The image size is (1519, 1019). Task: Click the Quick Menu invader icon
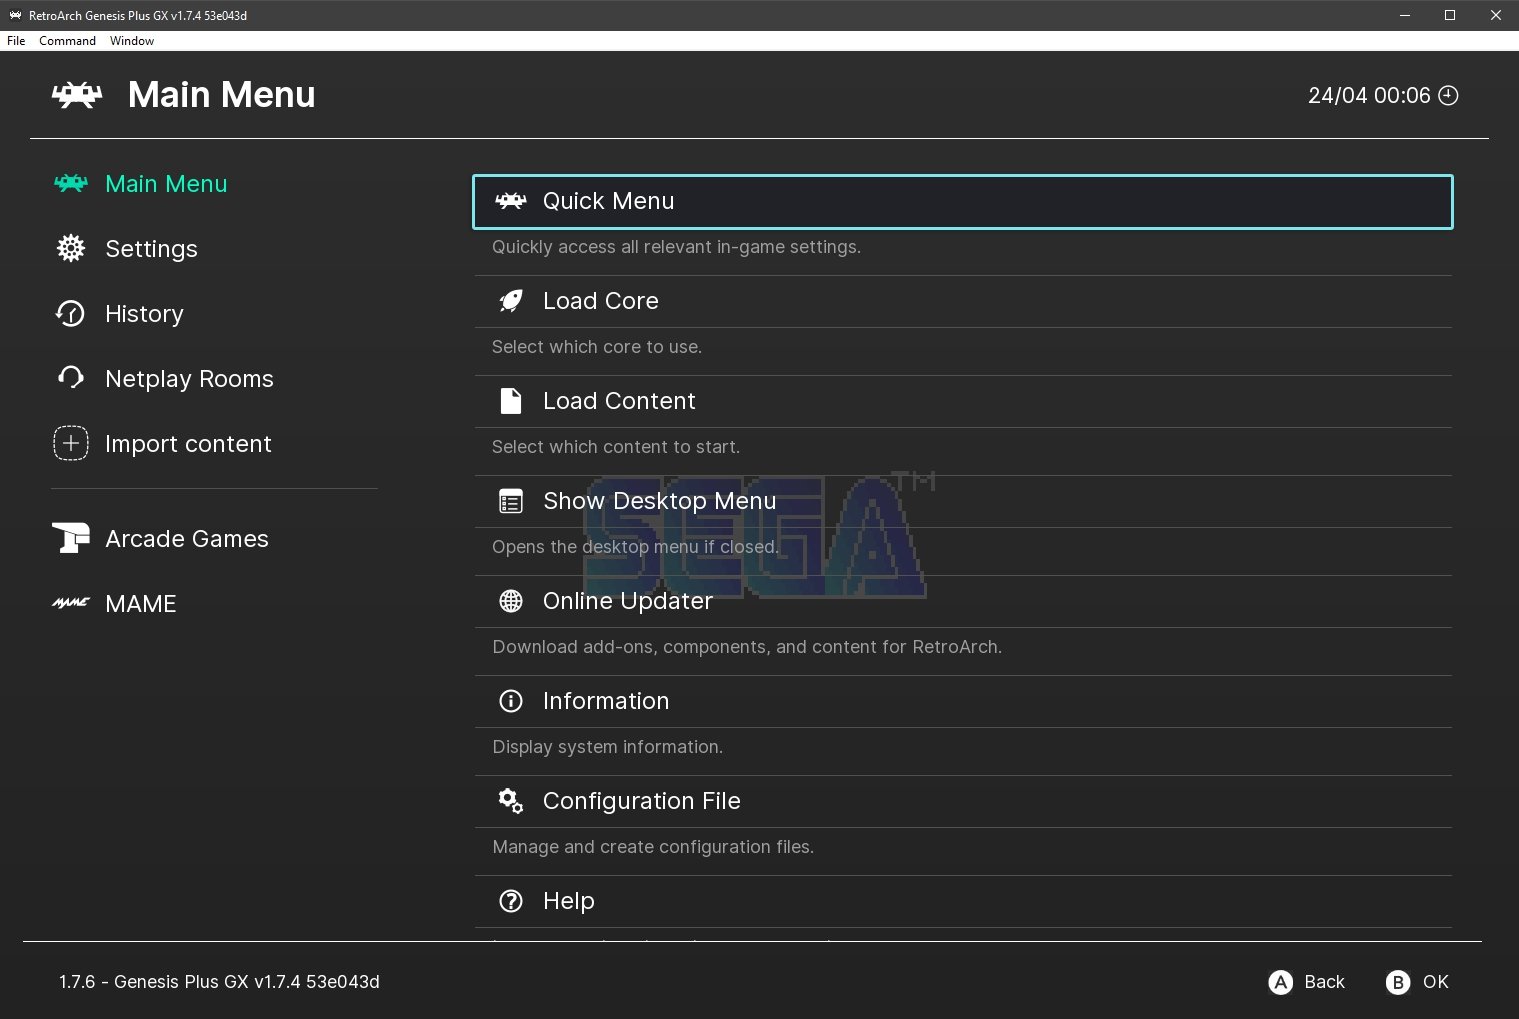tap(511, 201)
